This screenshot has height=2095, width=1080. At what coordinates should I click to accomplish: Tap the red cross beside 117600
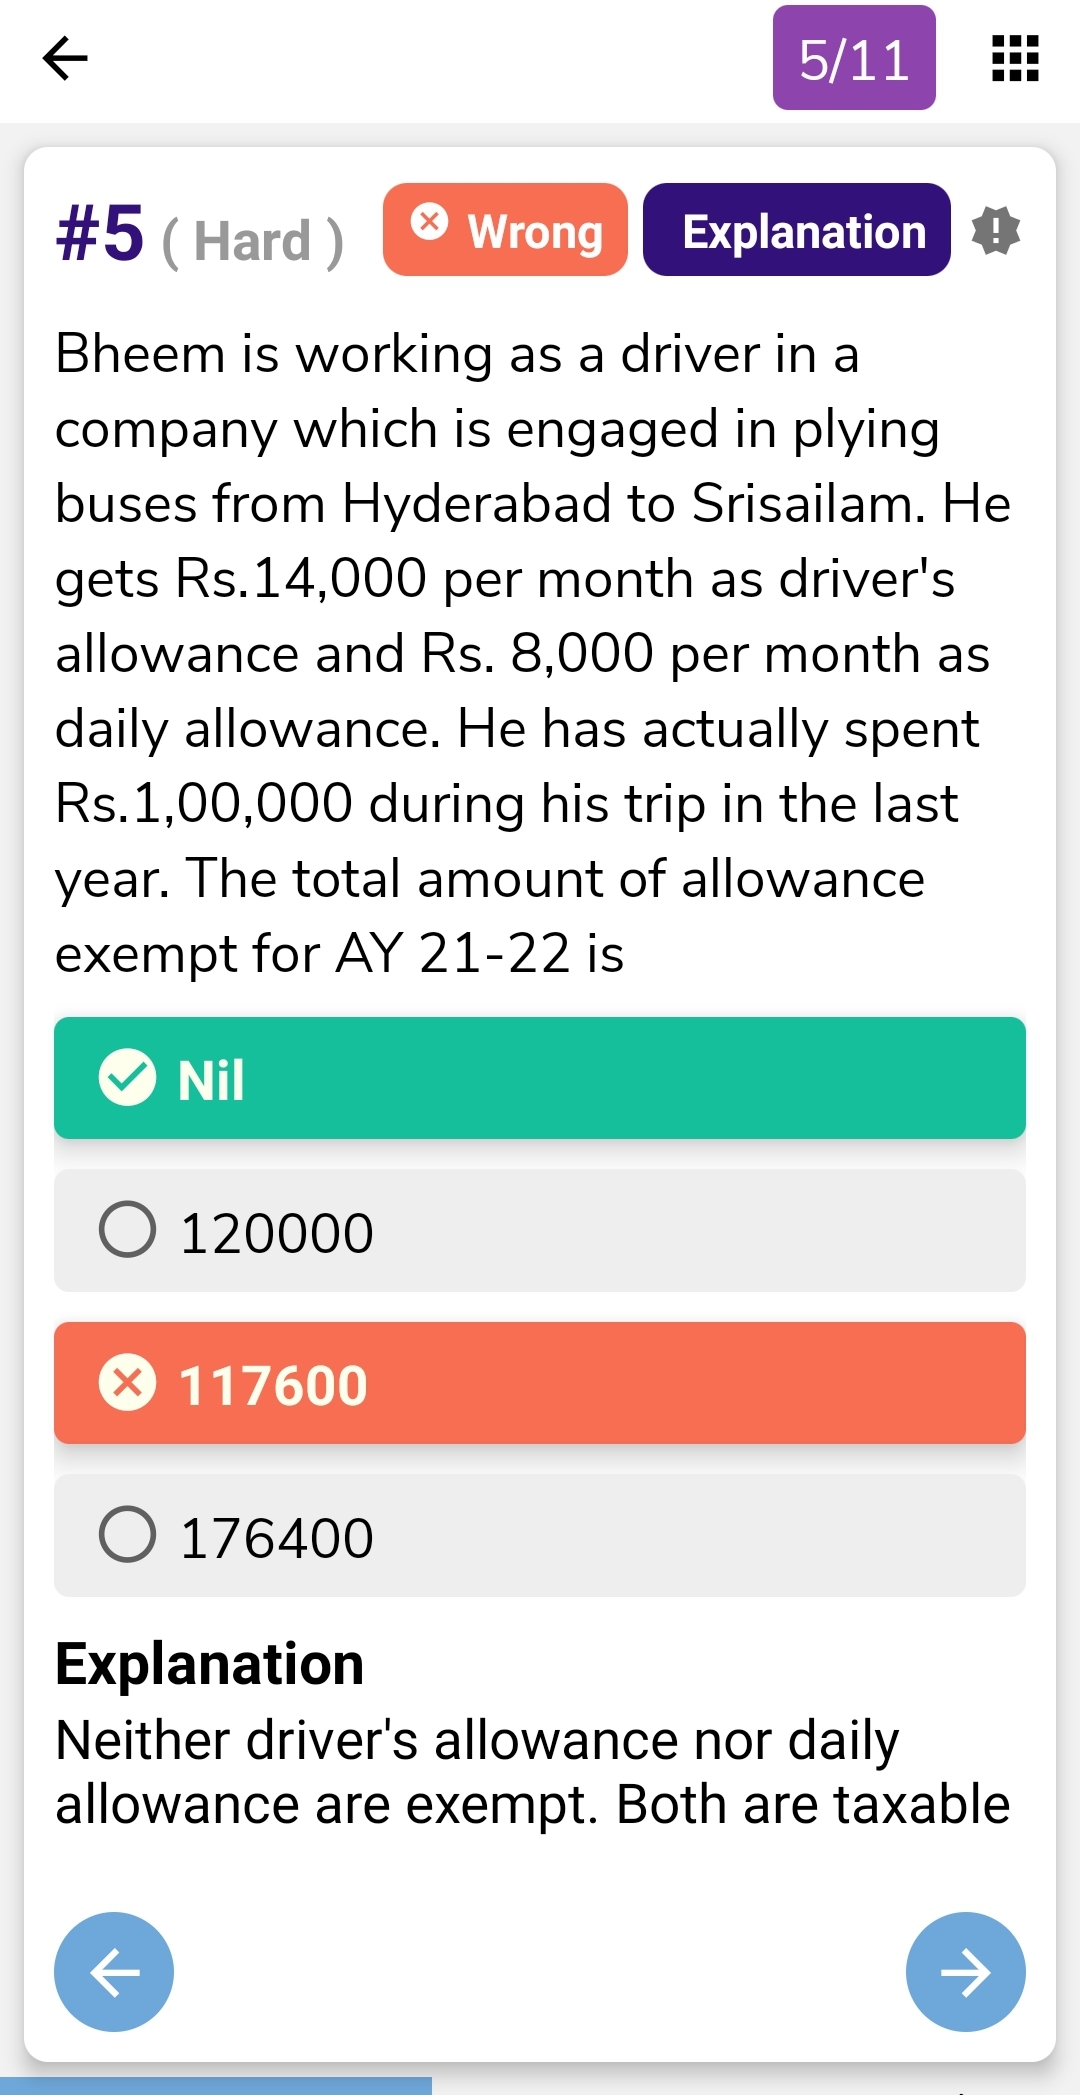127,1383
